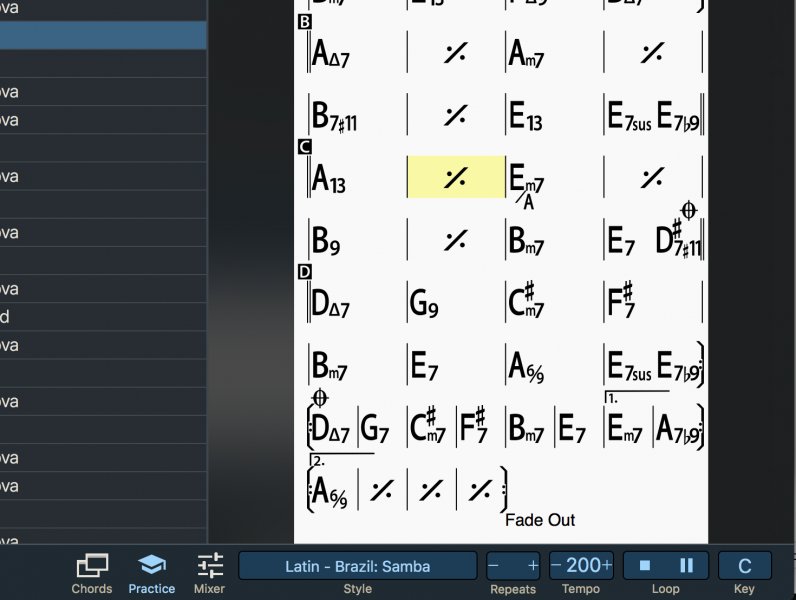Click the first ending bracket marked 1.
This screenshot has width=796, height=600.
[637, 397]
